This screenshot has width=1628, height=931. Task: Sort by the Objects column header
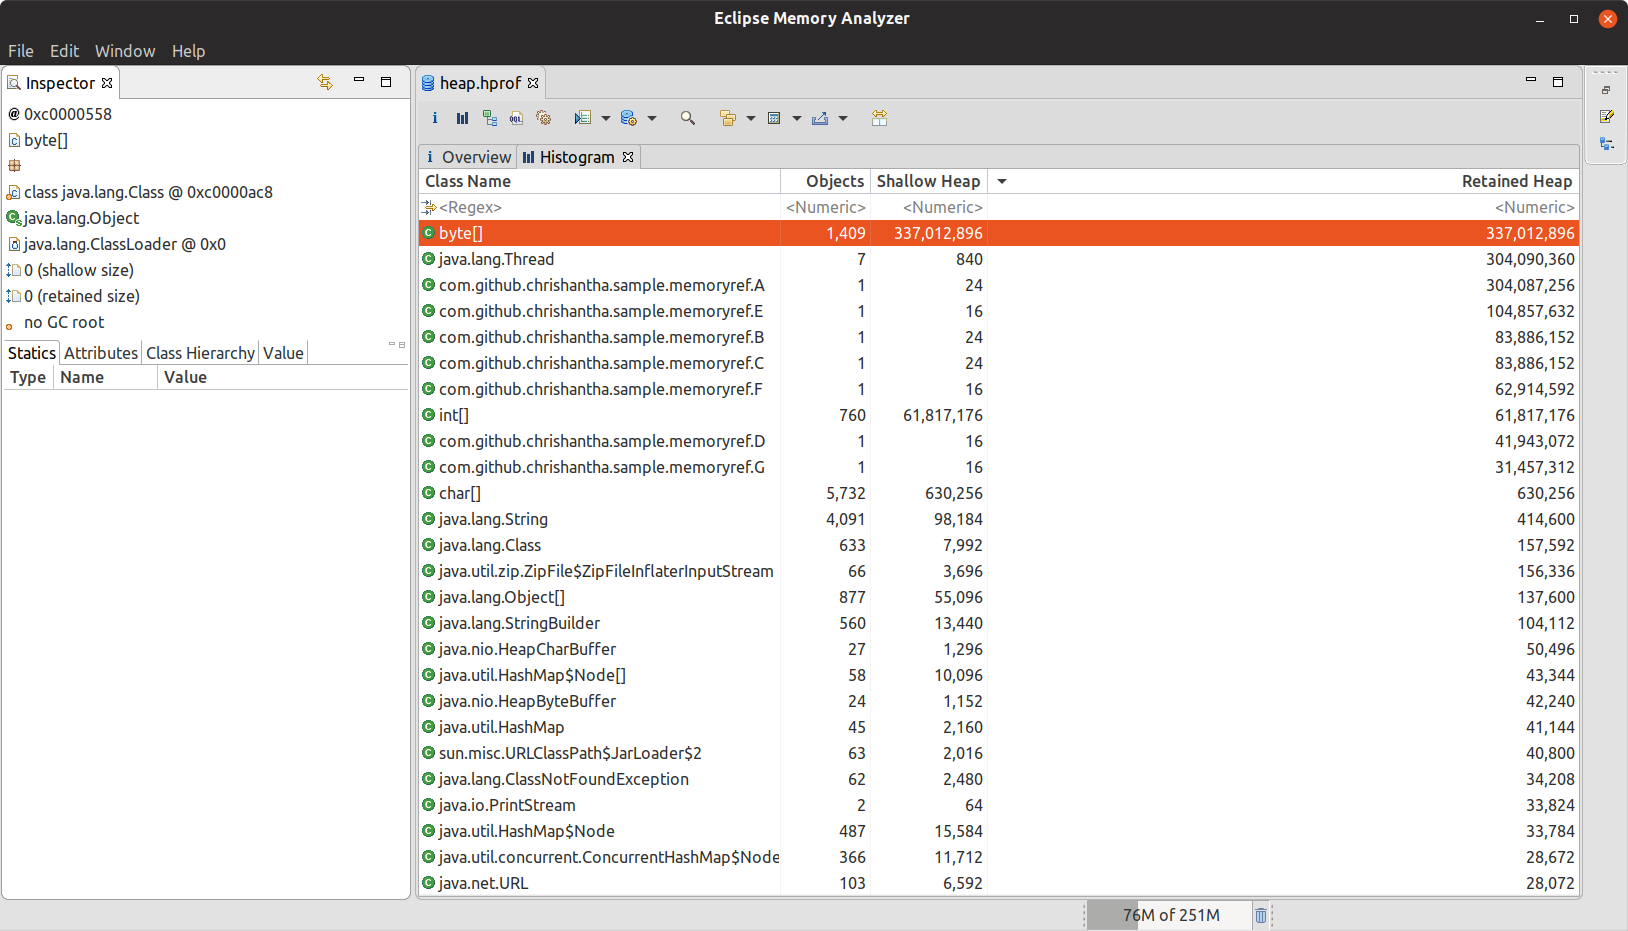pos(825,181)
